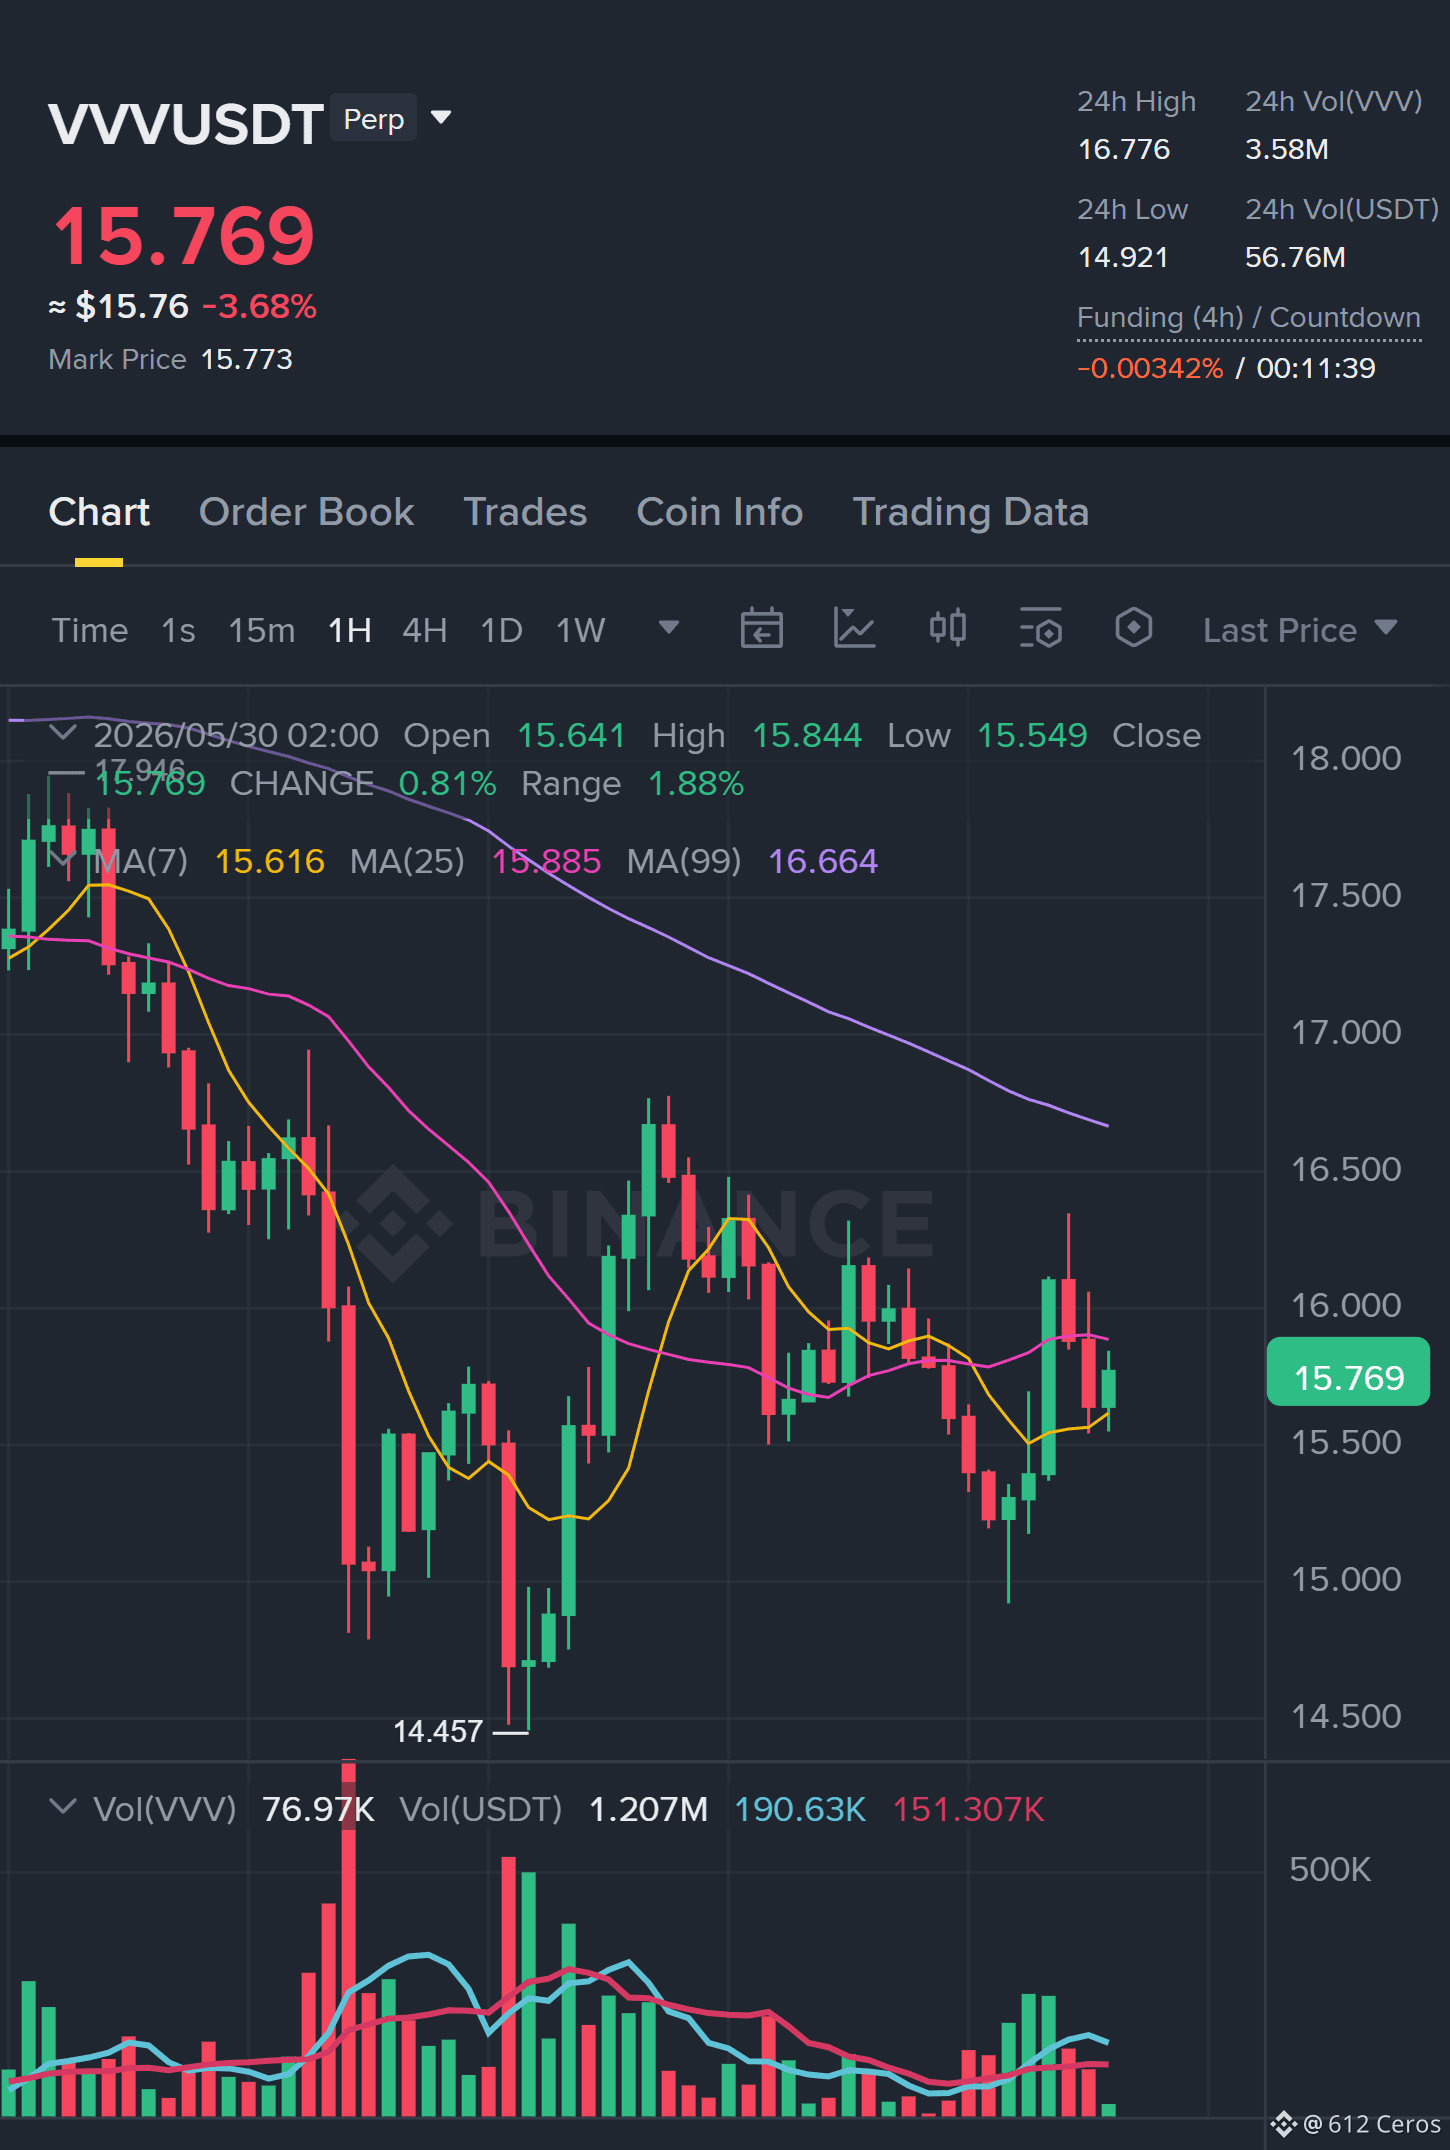Collapse the MA indicator legend chevron
This screenshot has height=2150, width=1450.
tap(63, 859)
